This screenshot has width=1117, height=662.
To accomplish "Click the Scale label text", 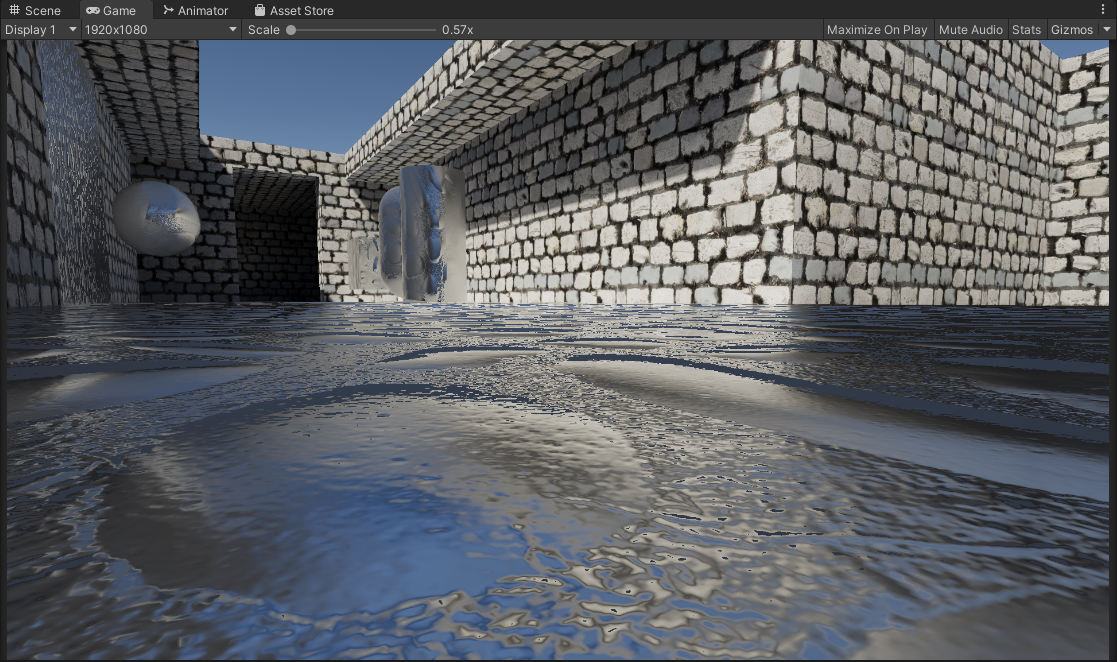I will [x=264, y=30].
